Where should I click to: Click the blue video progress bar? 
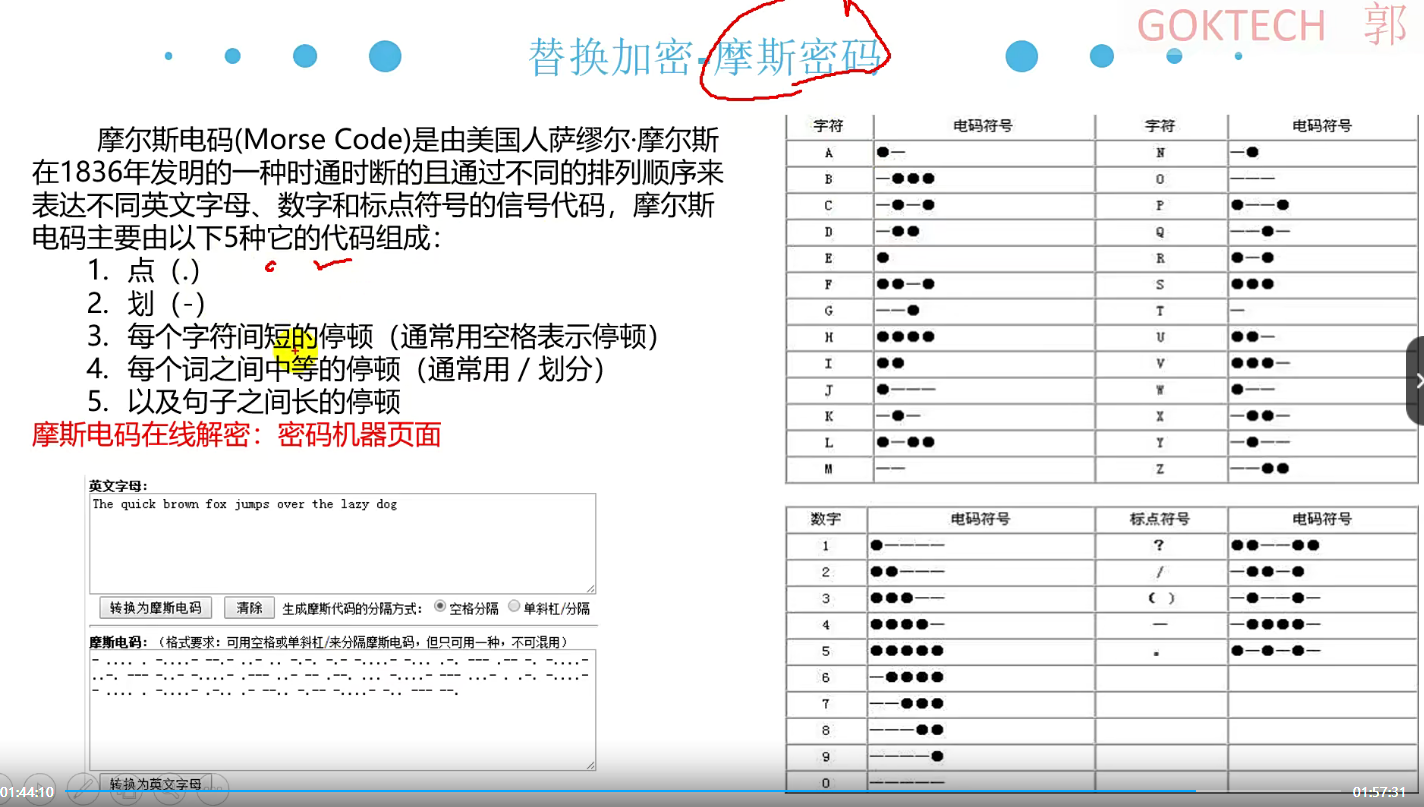[700, 791]
